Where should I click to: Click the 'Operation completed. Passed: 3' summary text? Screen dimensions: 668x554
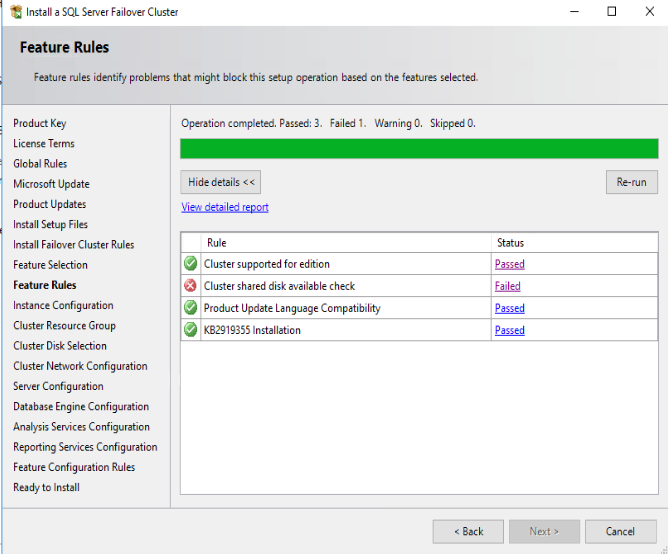(252, 124)
